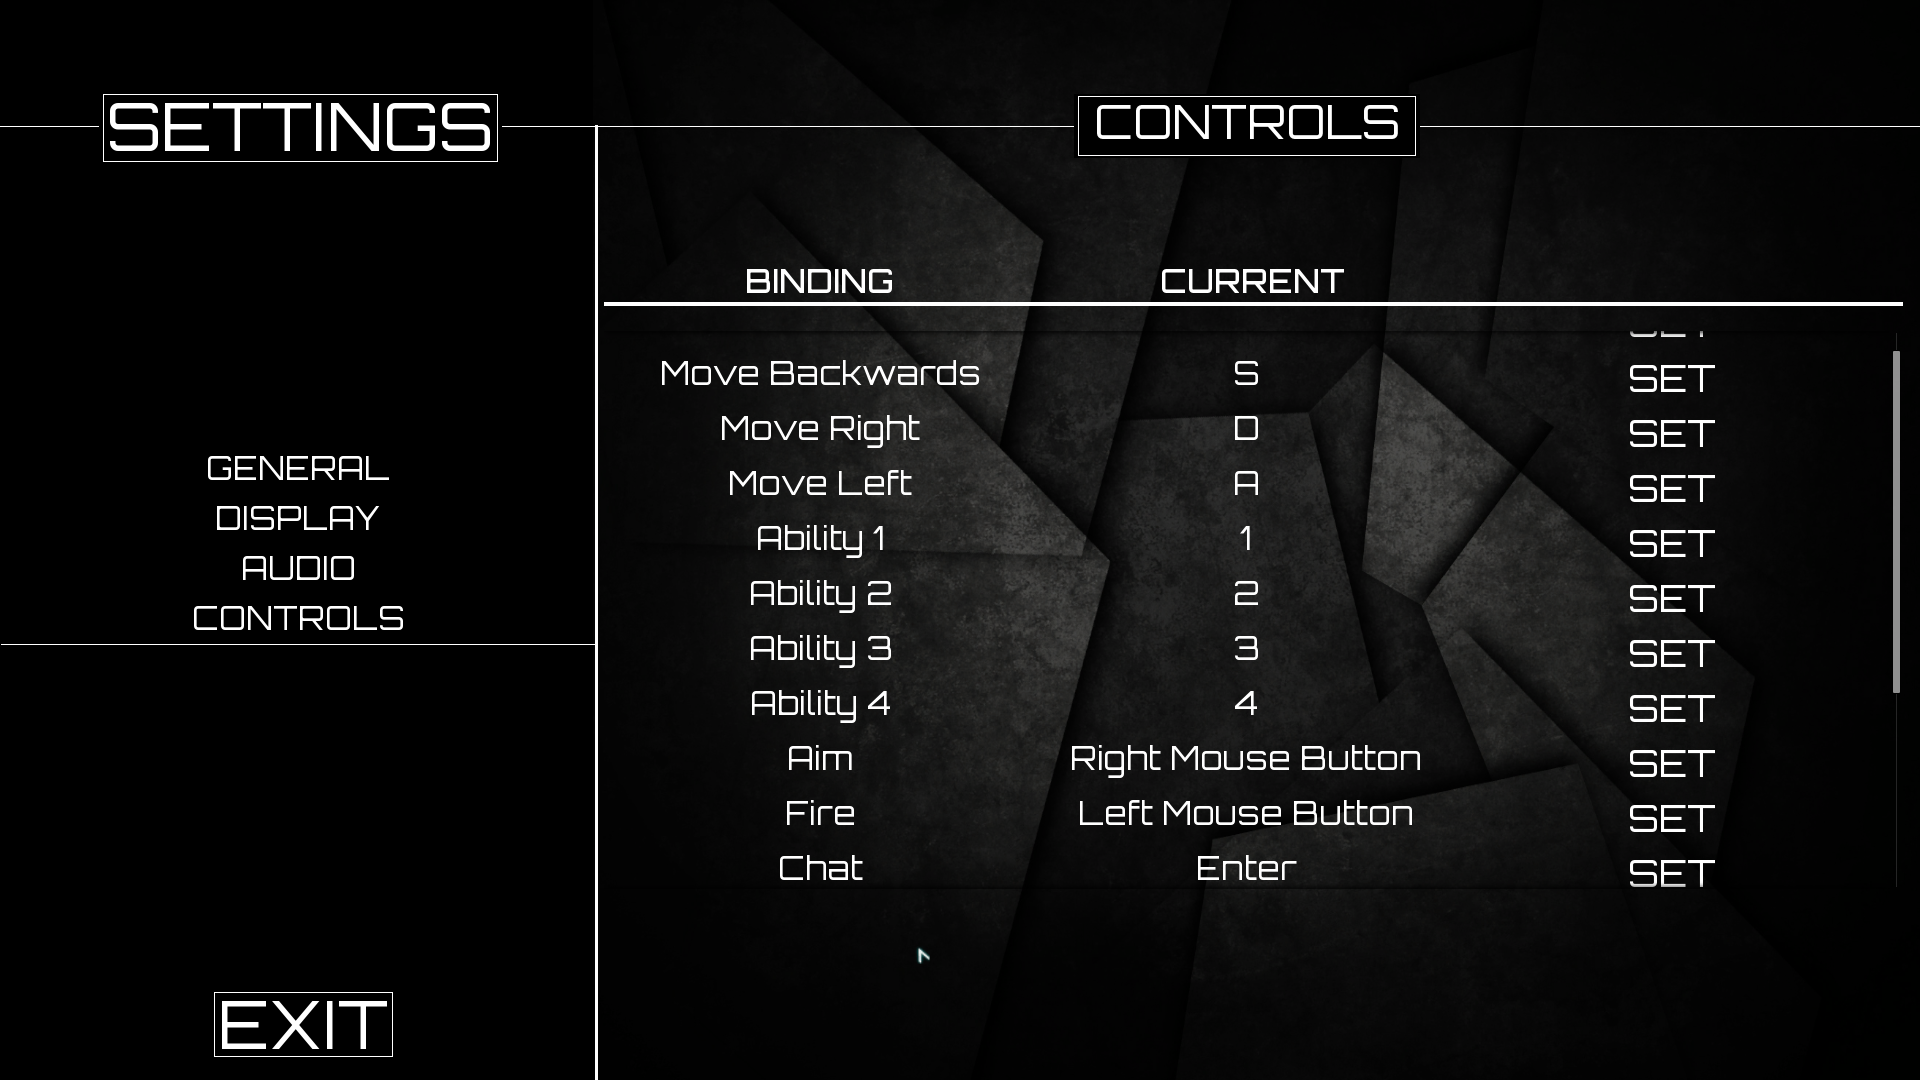Click SET for Ability 1 binding
Screen dimensions: 1920x1080
(x=1668, y=542)
